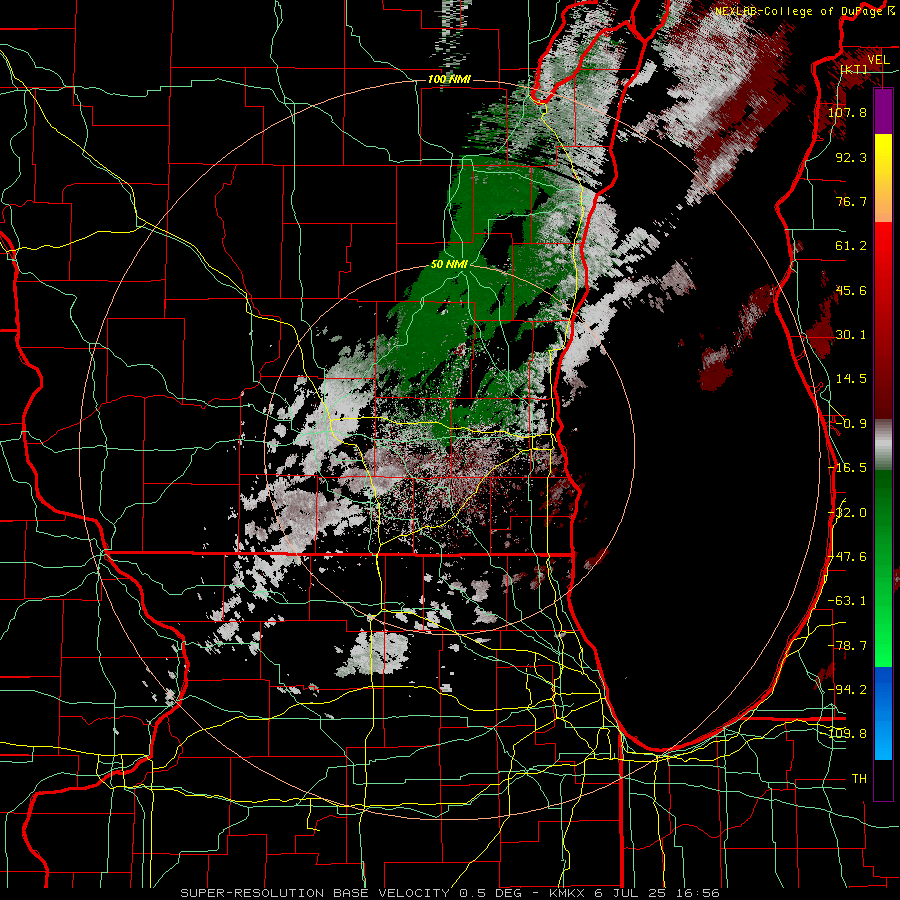The image size is (900, 900).
Task: Click the "-0.9" value on the velocity scale
Action: point(851,424)
